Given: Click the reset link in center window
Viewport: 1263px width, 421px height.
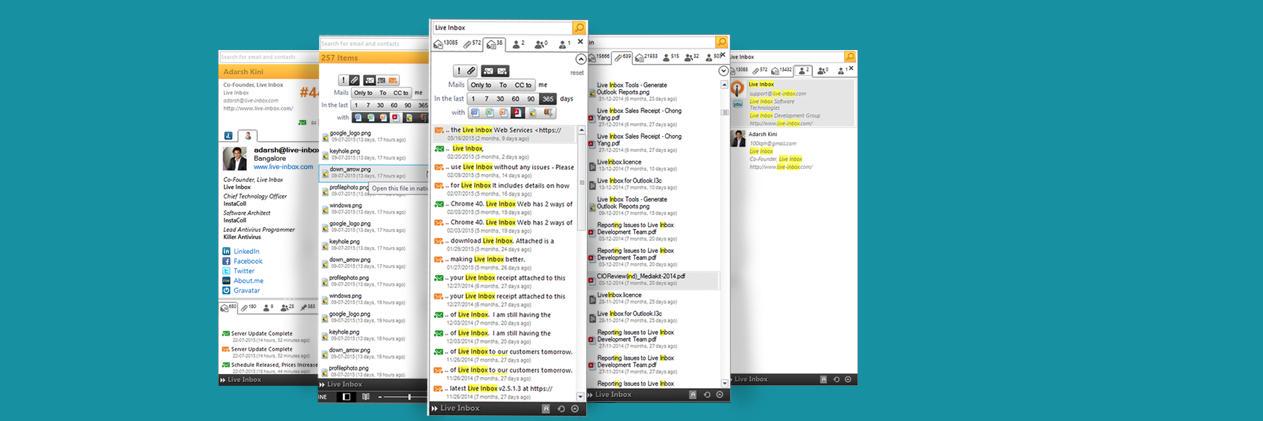Looking at the screenshot, I should click(577, 73).
